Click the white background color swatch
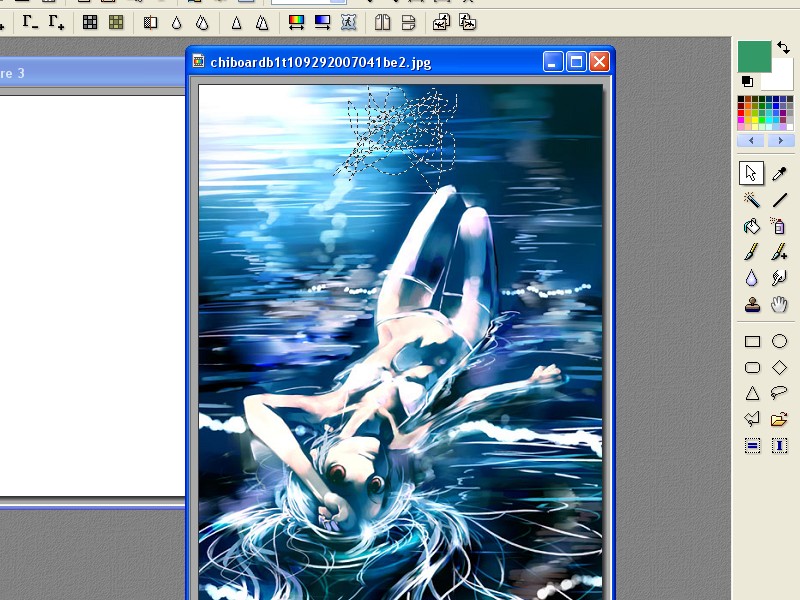Viewport: 800px width, 600px height. pyautogui.click(x=782, y=79)
